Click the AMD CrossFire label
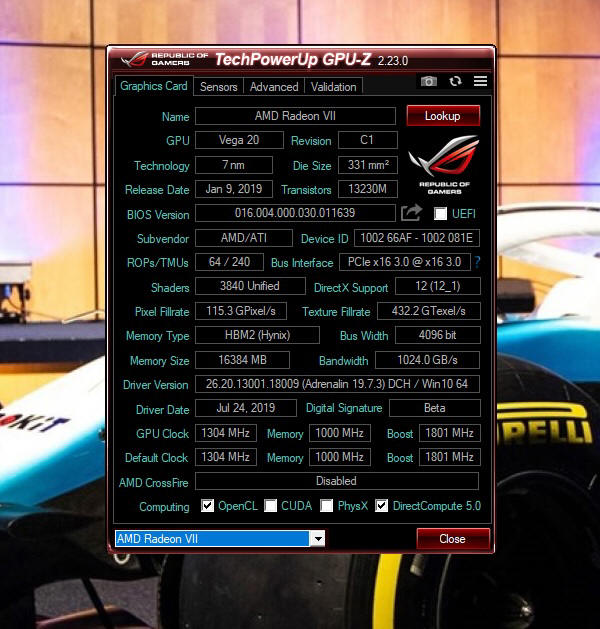This screenshot has height=629, width=600. 154,483
